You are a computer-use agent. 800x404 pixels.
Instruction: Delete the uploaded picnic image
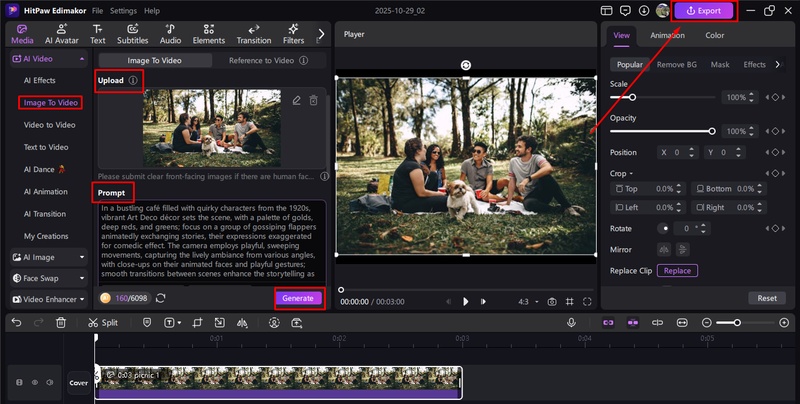[313, 100]
